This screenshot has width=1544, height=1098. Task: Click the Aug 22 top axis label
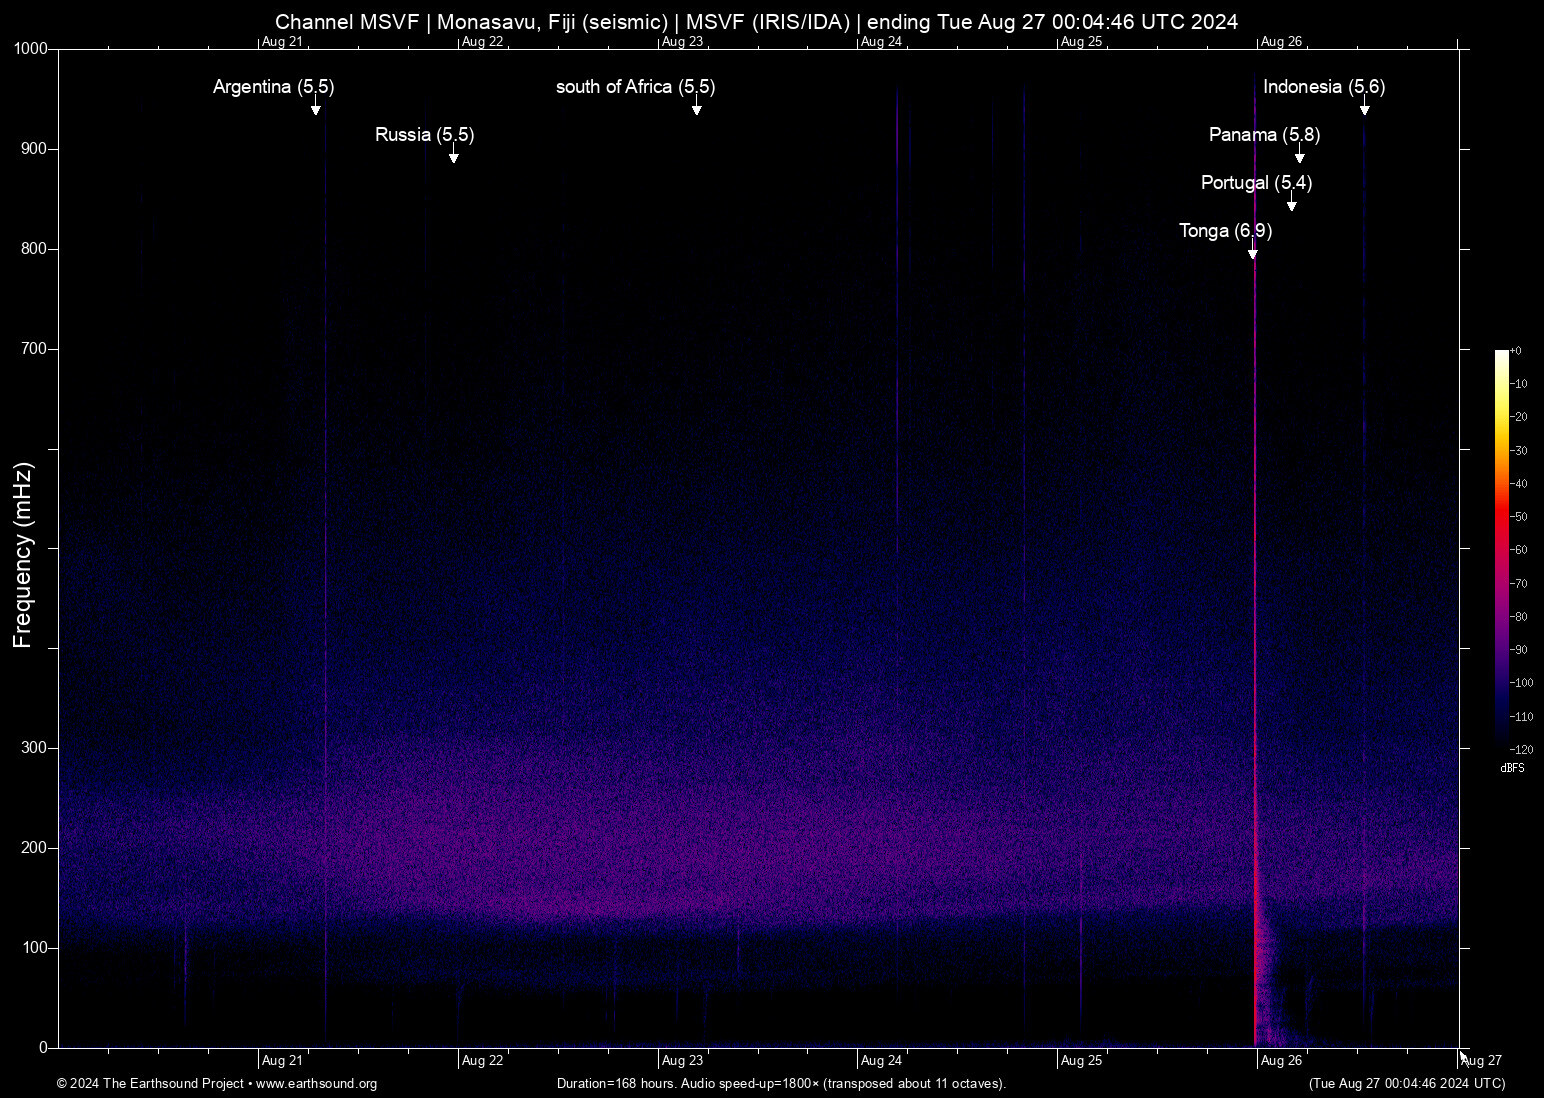482,42
